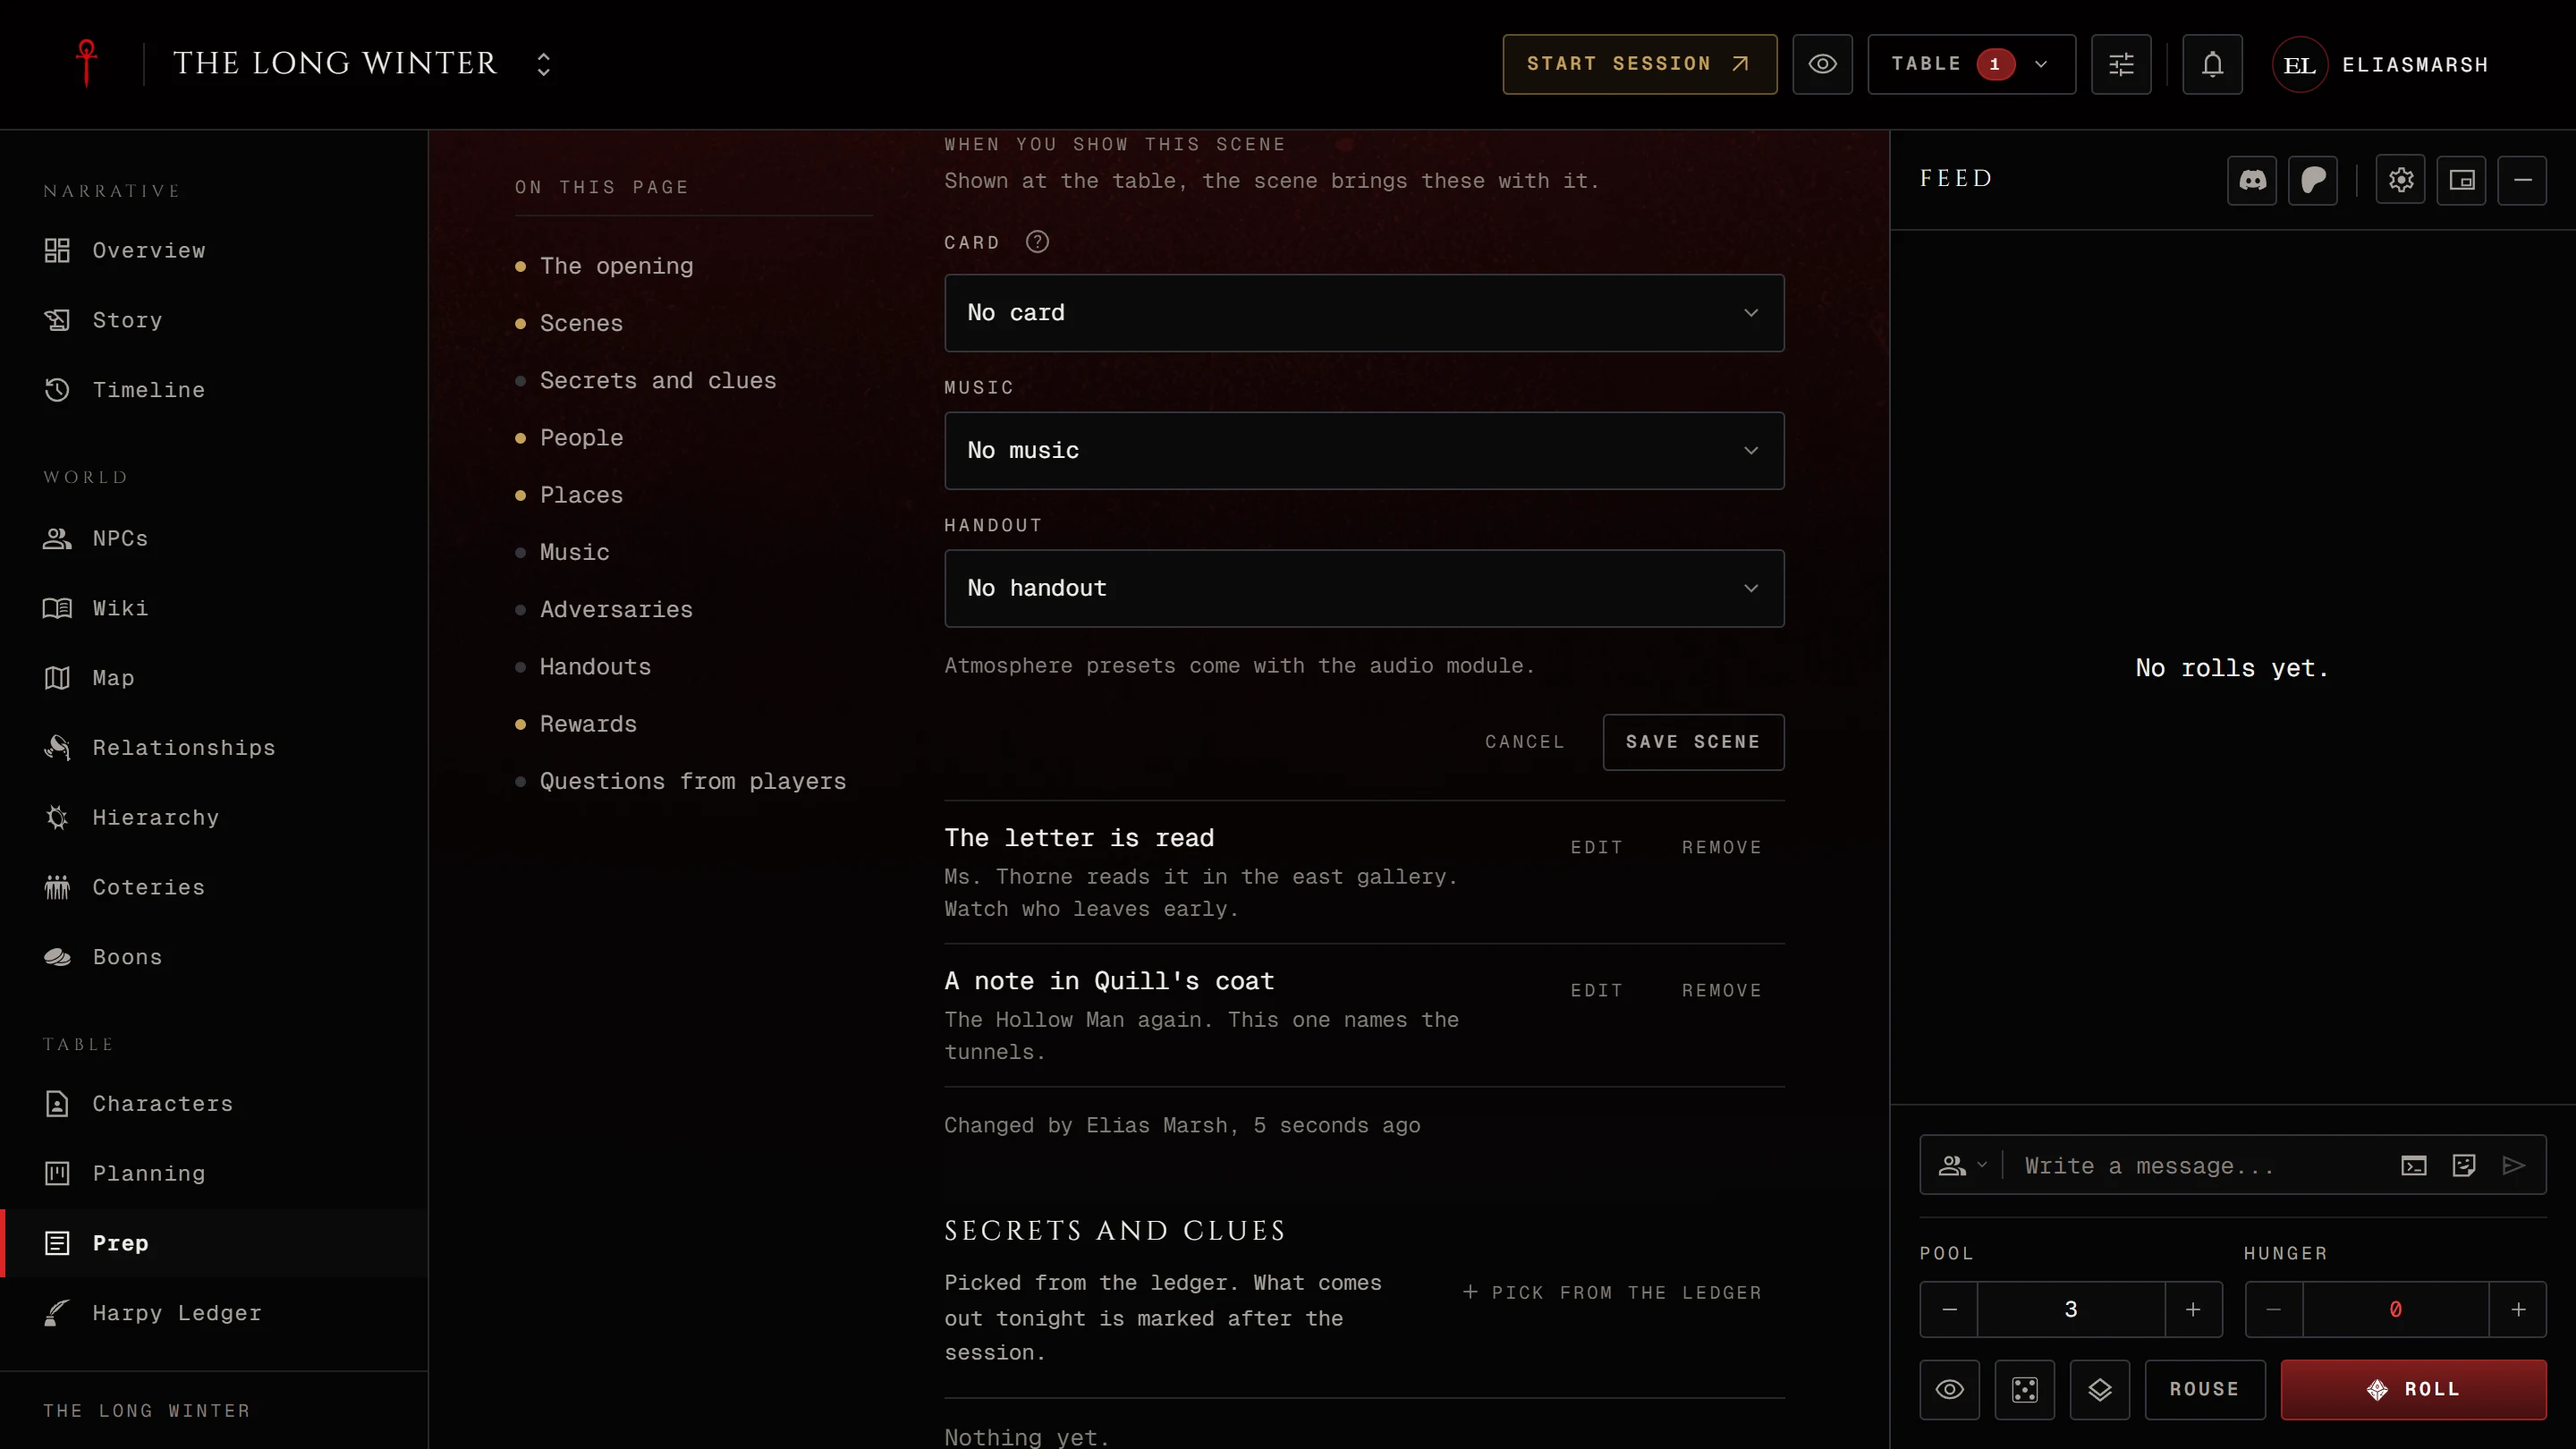Jump to Secrets and clues section
Screen dimensions: 2576x1449
point(658,381)
